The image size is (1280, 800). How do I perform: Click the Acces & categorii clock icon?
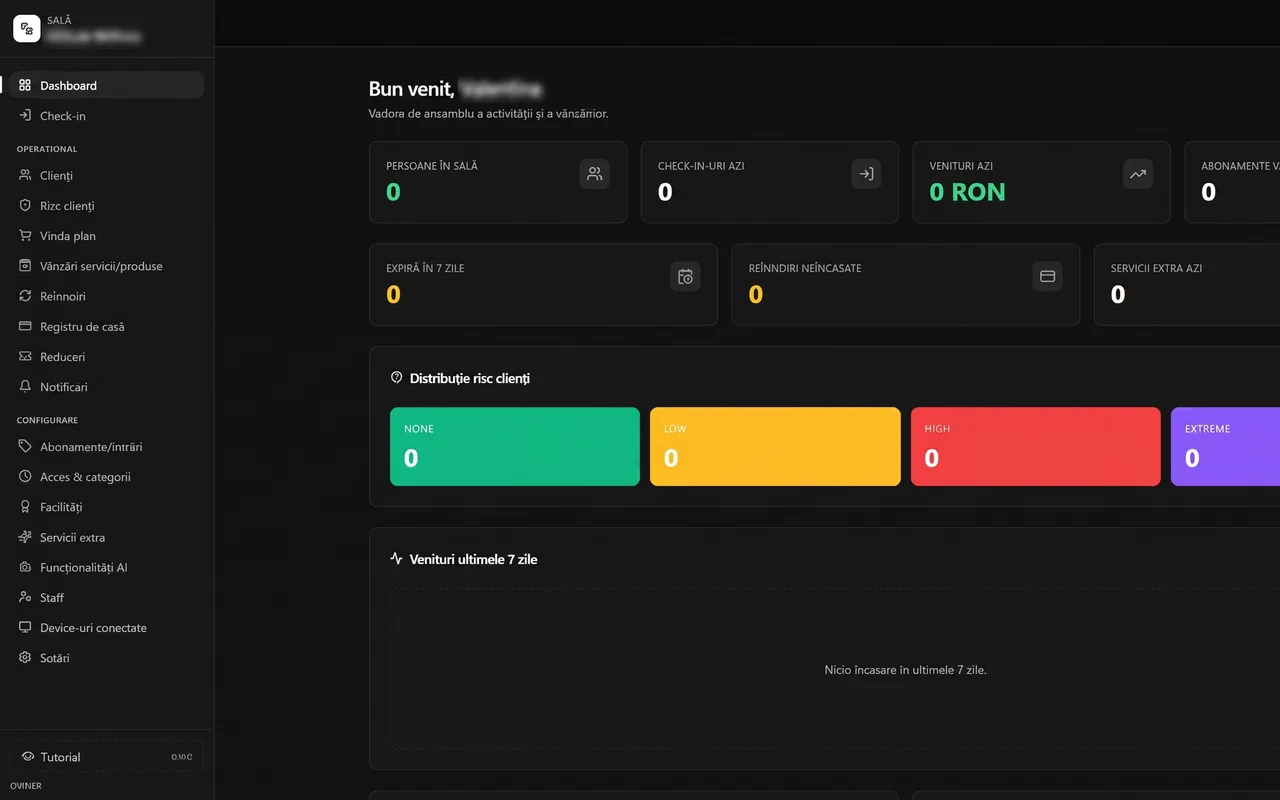25,477
